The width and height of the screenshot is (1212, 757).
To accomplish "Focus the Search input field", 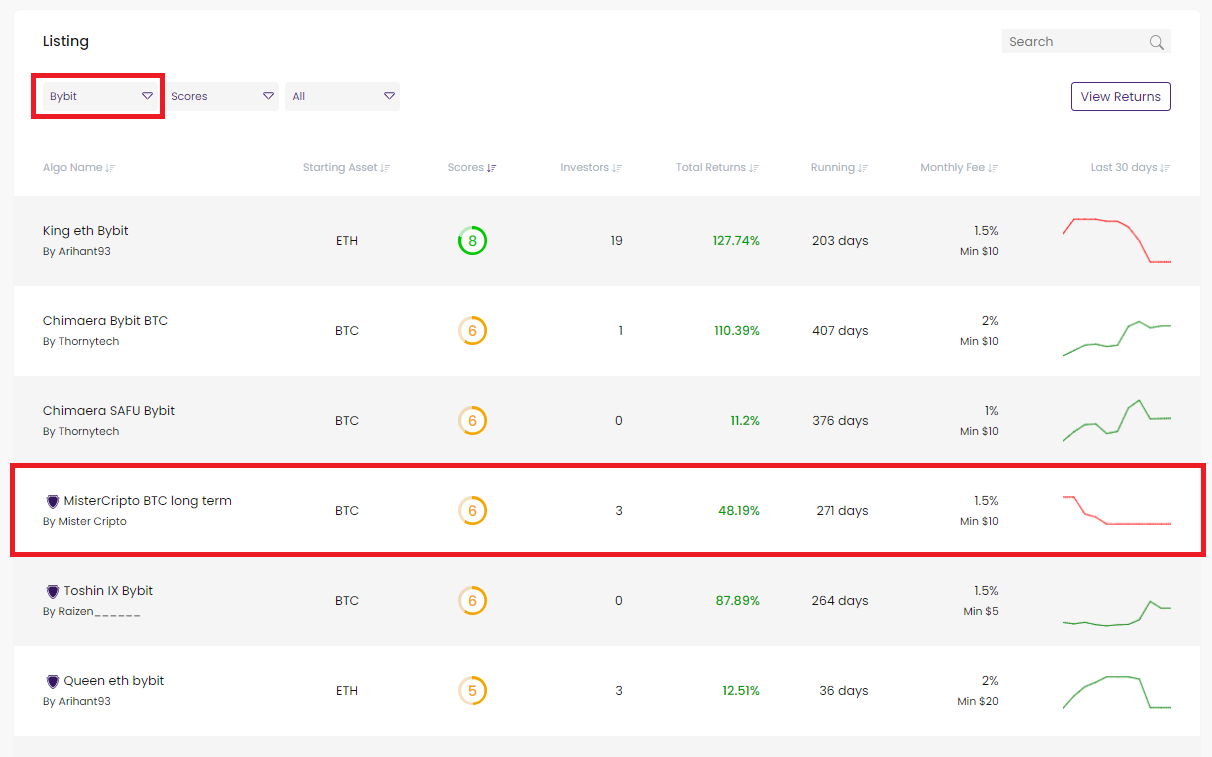I will click(1075, 42).
